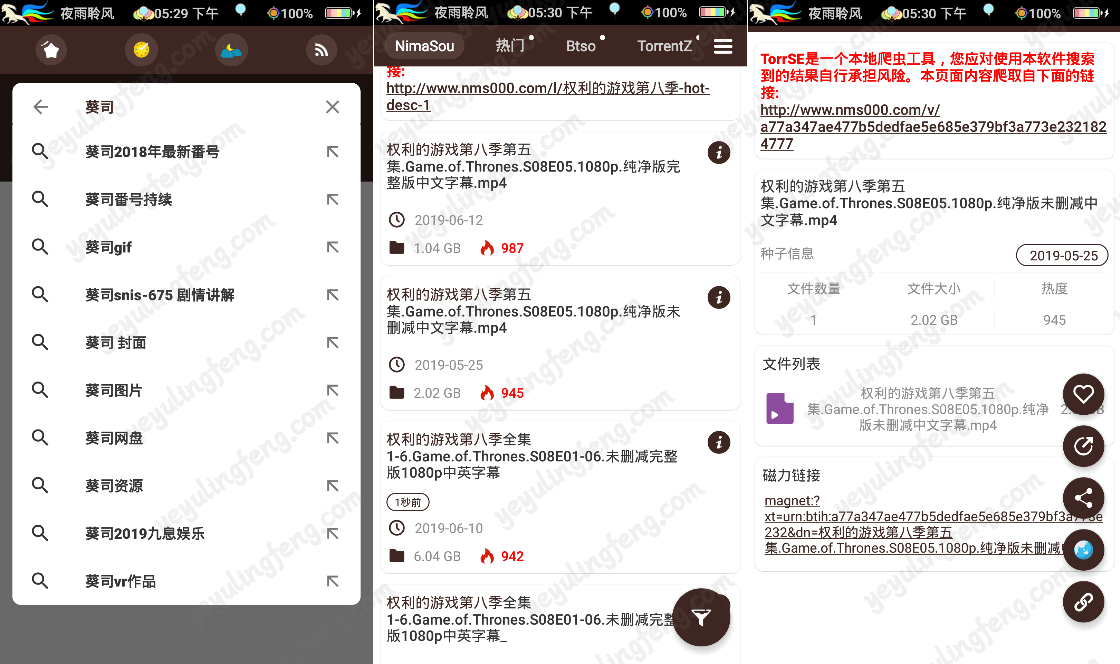Viewport: 1120px width, 664px height.
Task: Open nms000.com/v/ detail page link
Action: coord(933,126)
